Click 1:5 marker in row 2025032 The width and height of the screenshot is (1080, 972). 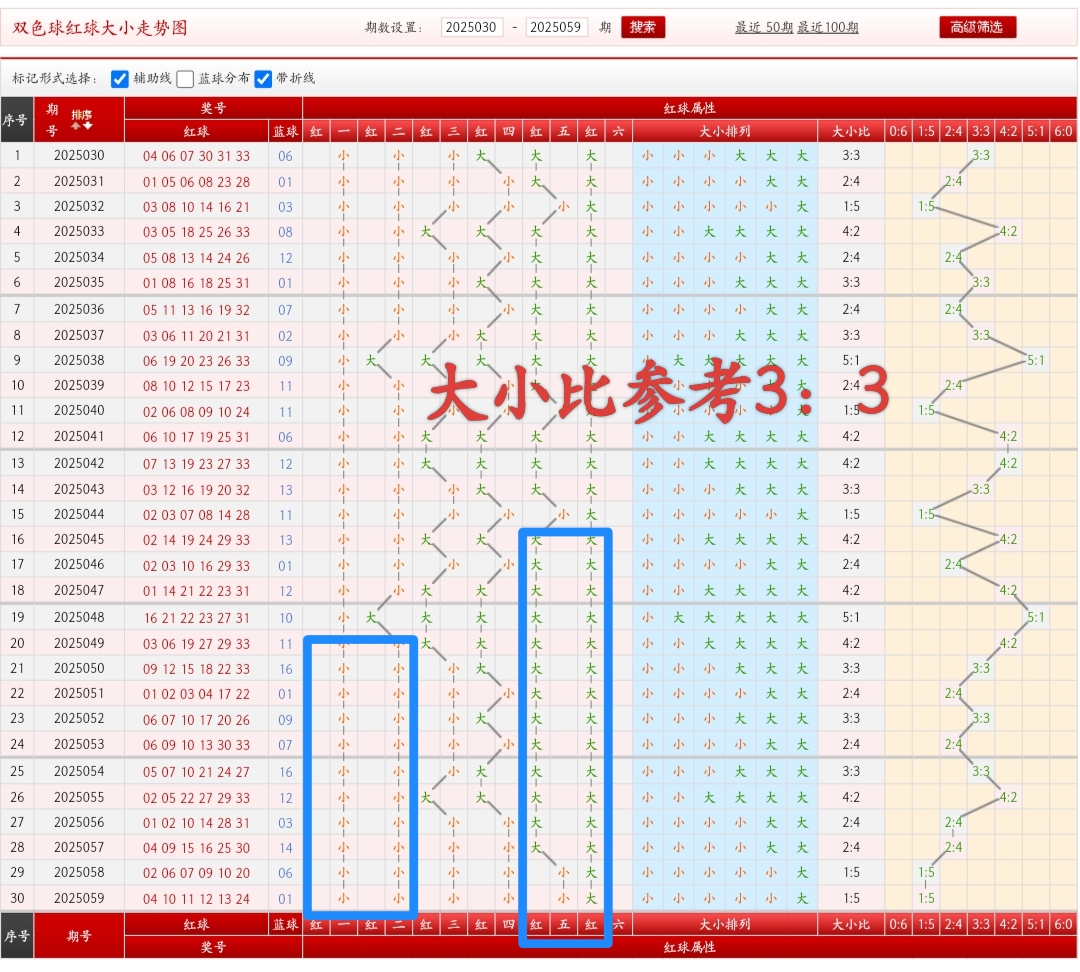(x=926, y=206)
